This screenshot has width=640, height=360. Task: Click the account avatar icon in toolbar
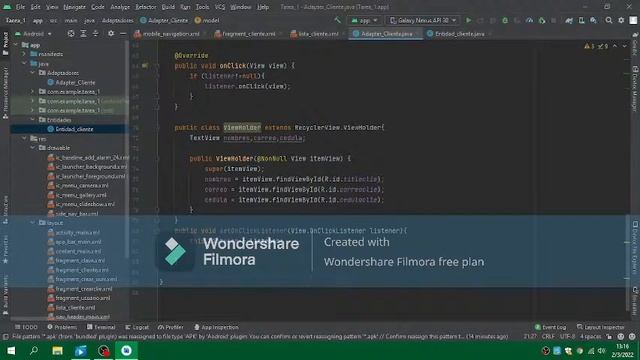pyautogui.click(x=633, y=20)
